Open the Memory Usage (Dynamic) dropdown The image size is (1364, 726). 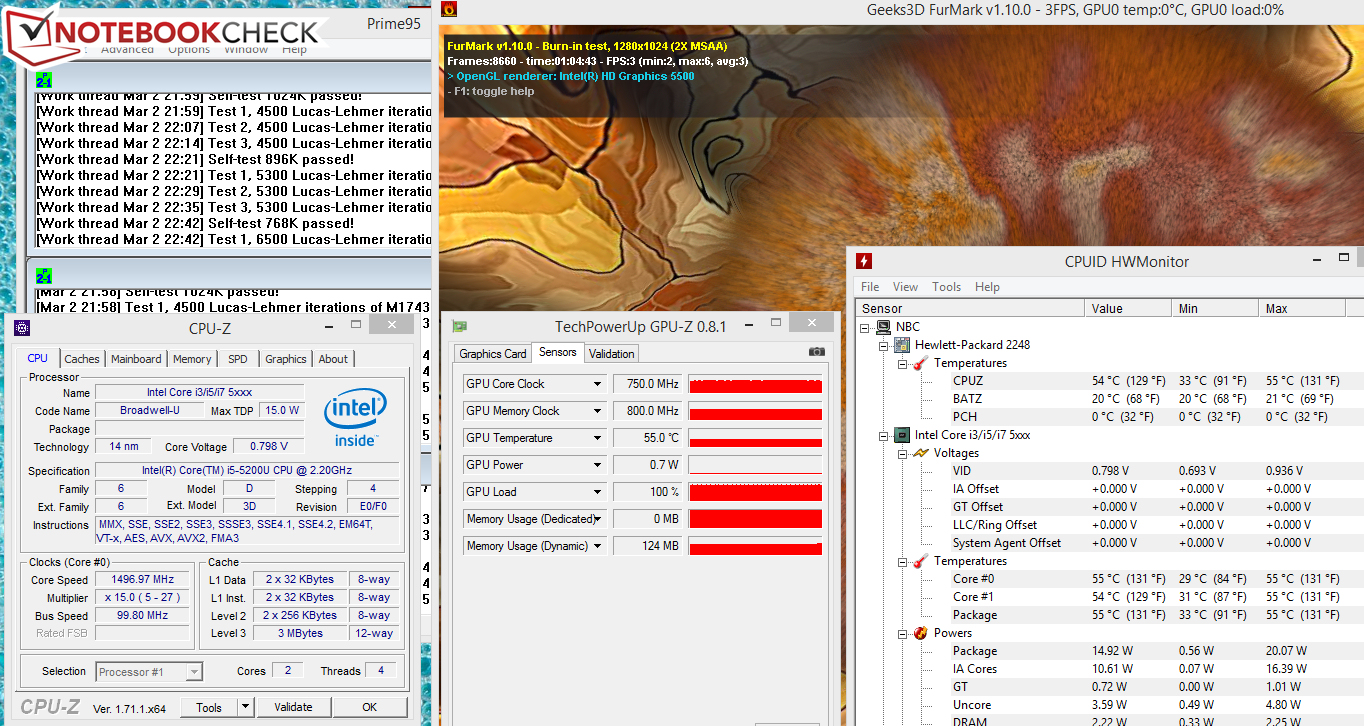598,546
